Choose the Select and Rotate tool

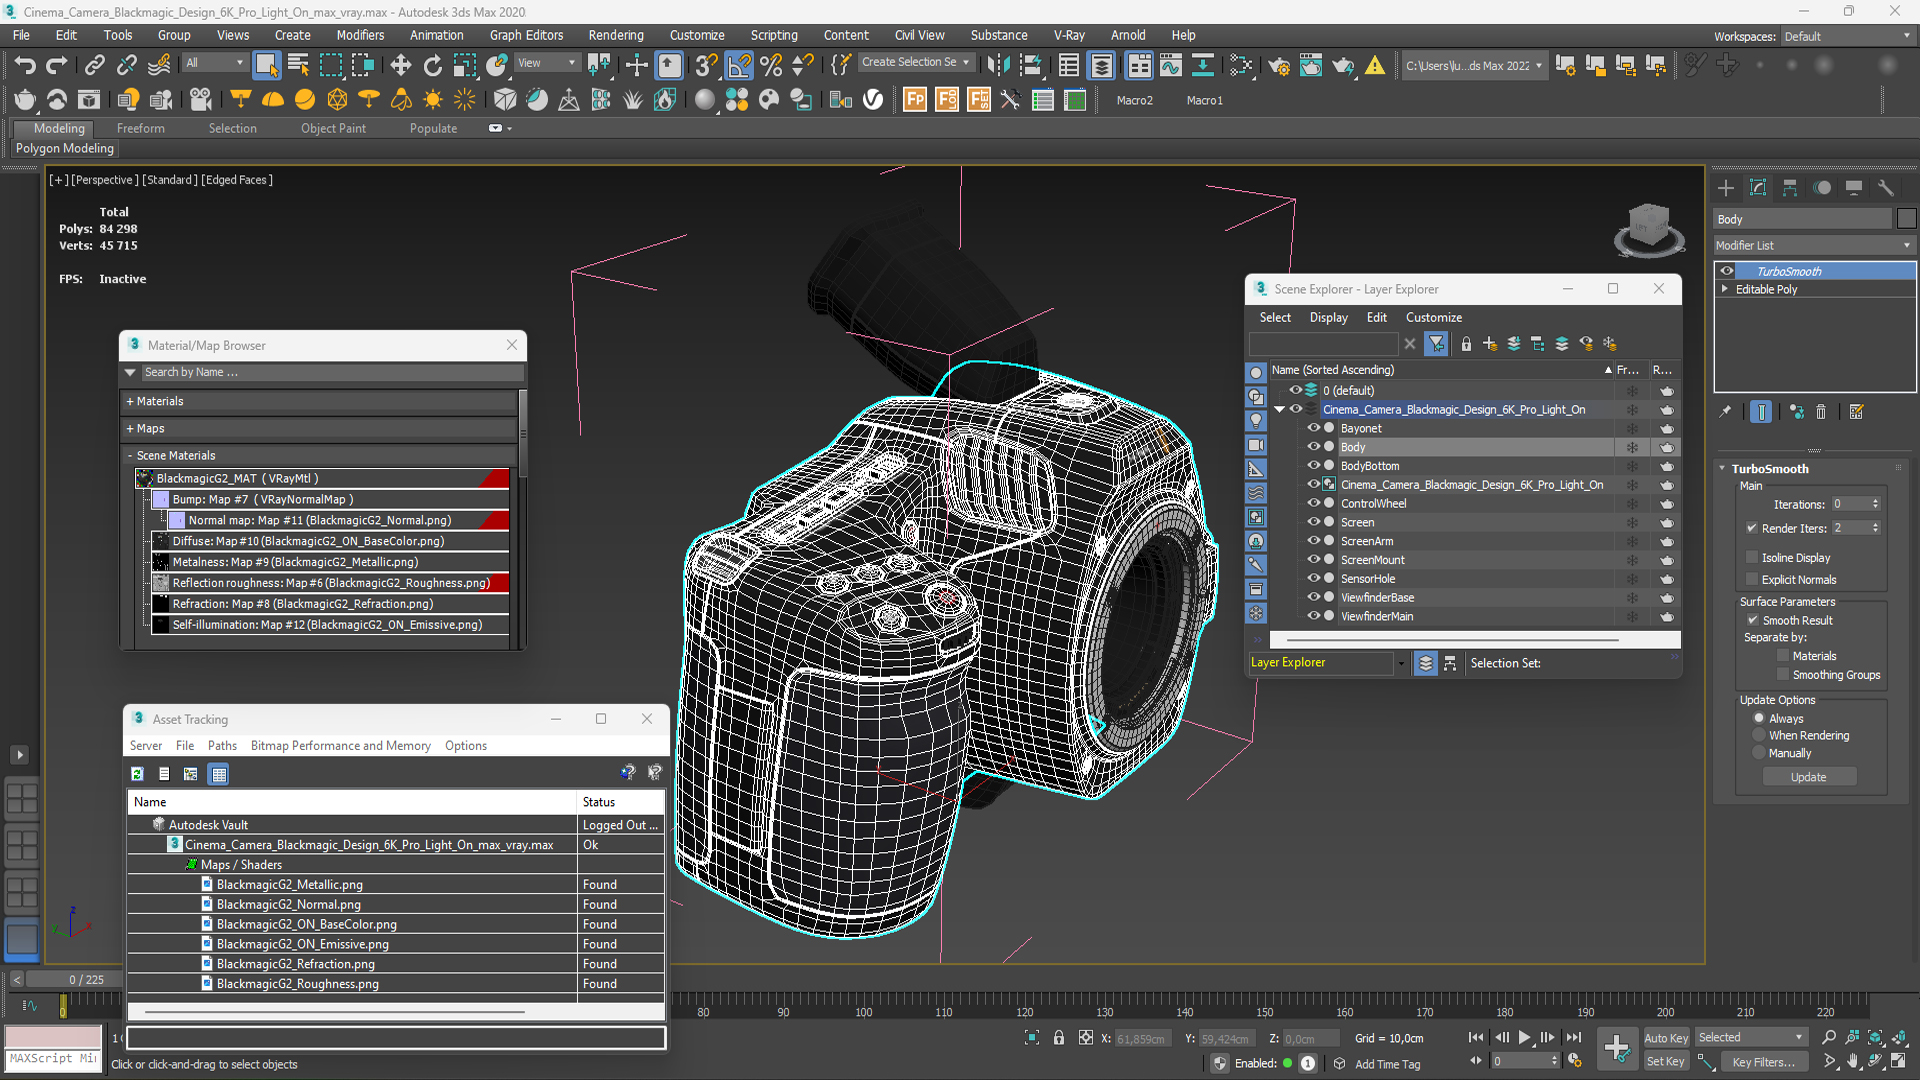tap(432, 66)
